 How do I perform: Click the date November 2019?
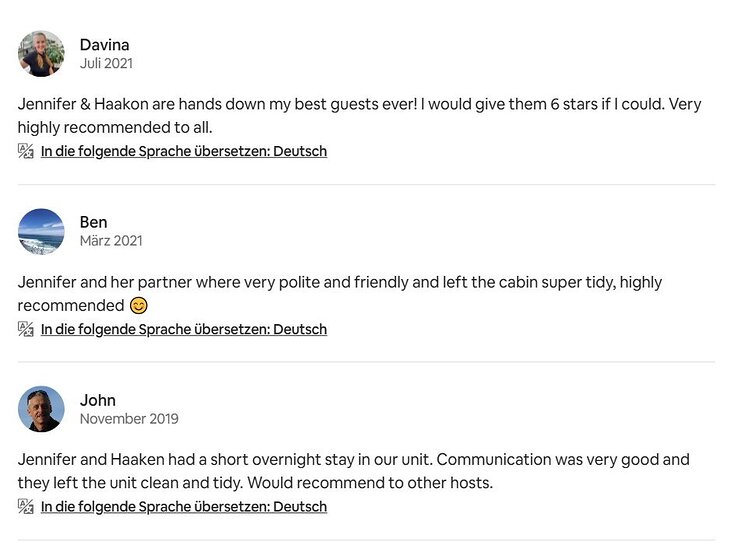point(129,419)
